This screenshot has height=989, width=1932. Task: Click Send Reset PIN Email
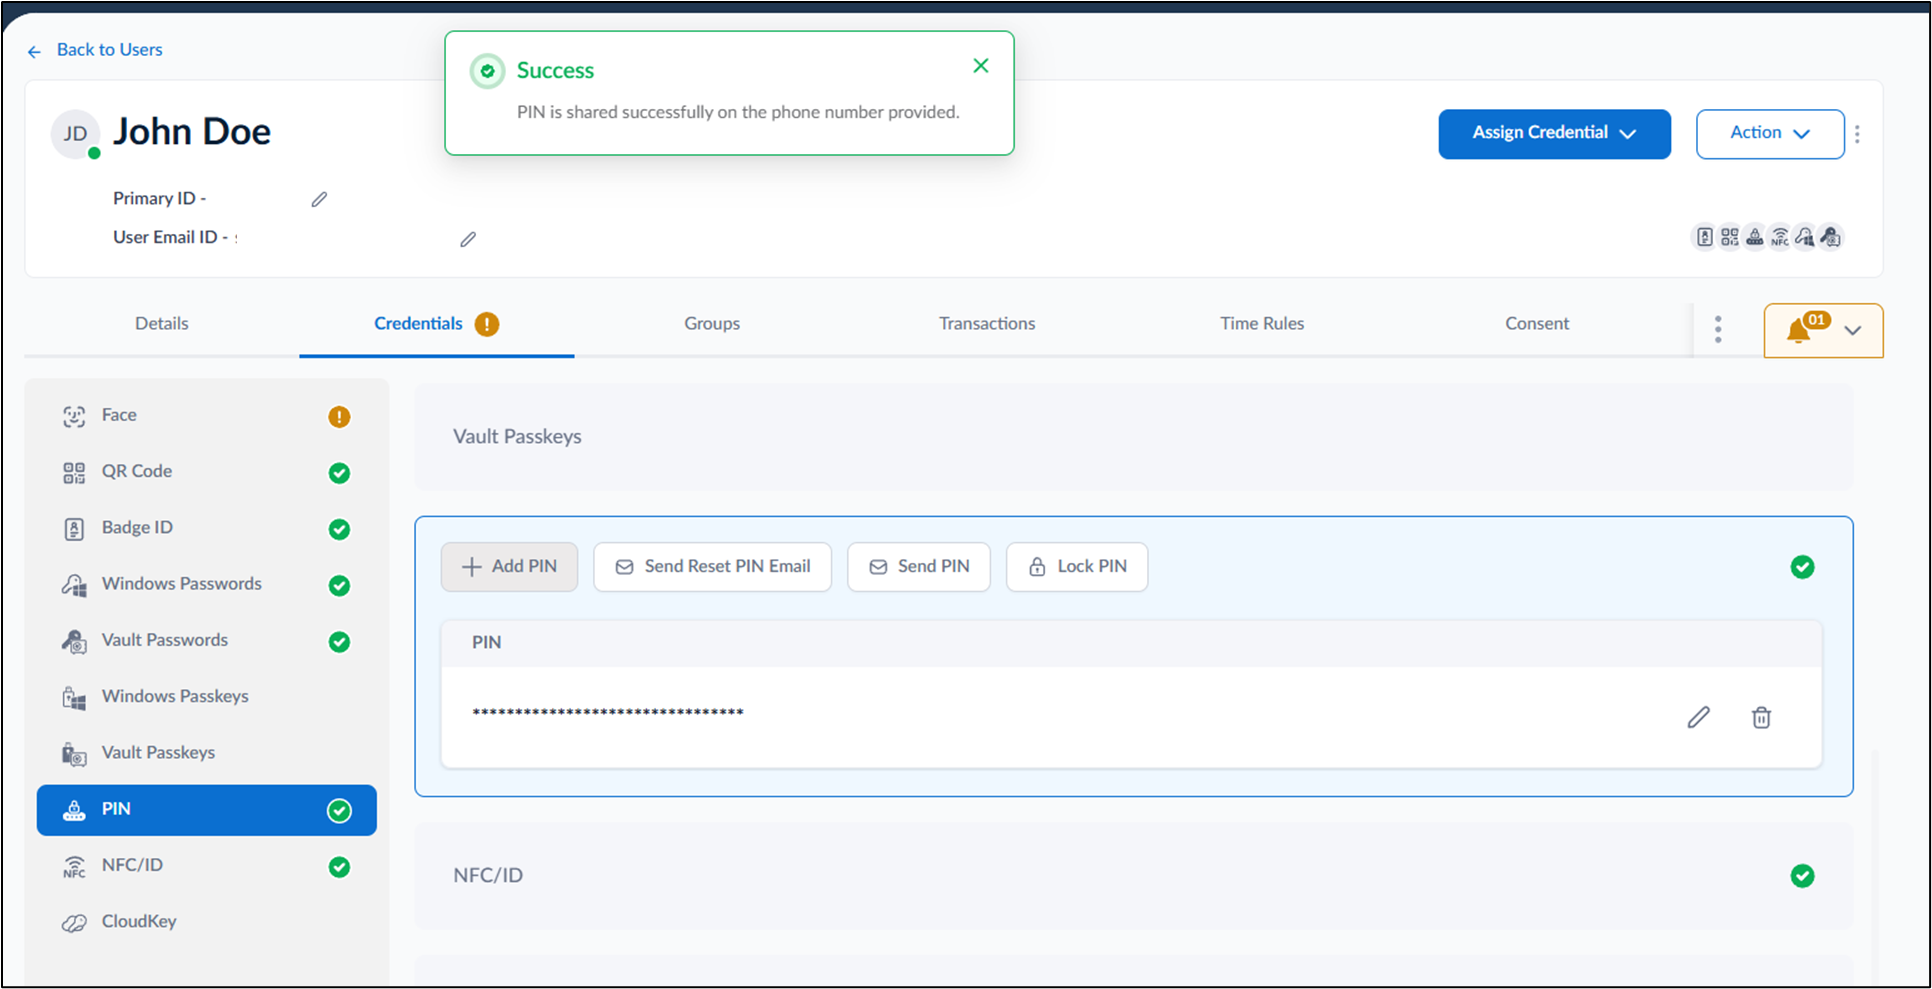pos(712,567)
